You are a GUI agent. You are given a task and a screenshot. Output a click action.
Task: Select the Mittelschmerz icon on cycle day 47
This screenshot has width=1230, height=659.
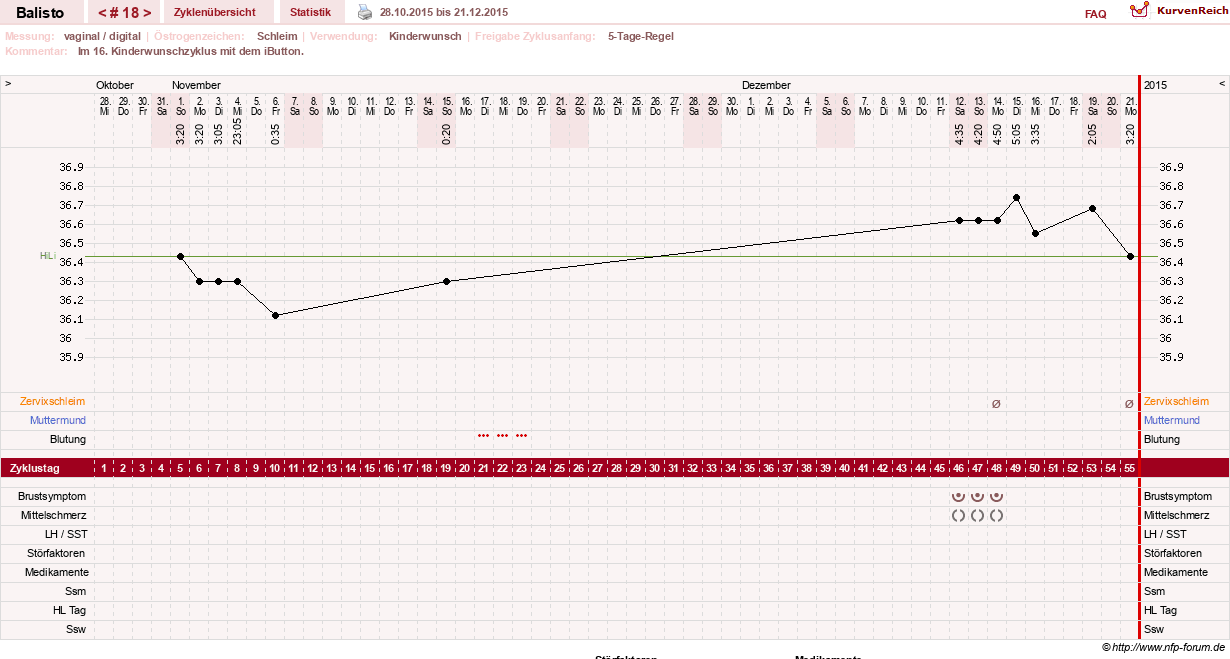coord(977,515)
